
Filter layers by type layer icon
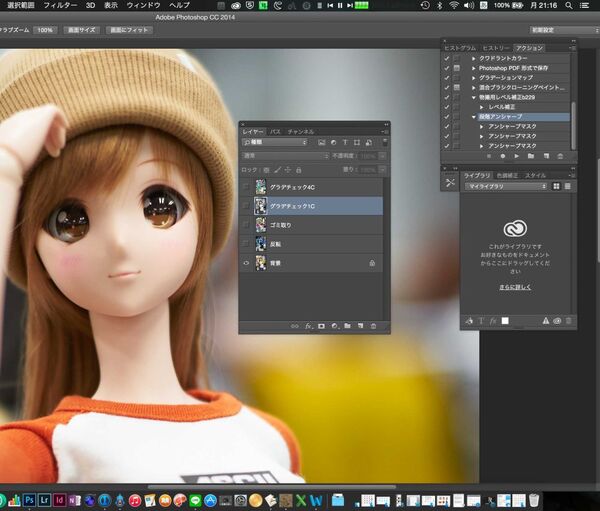pos(345,142)
